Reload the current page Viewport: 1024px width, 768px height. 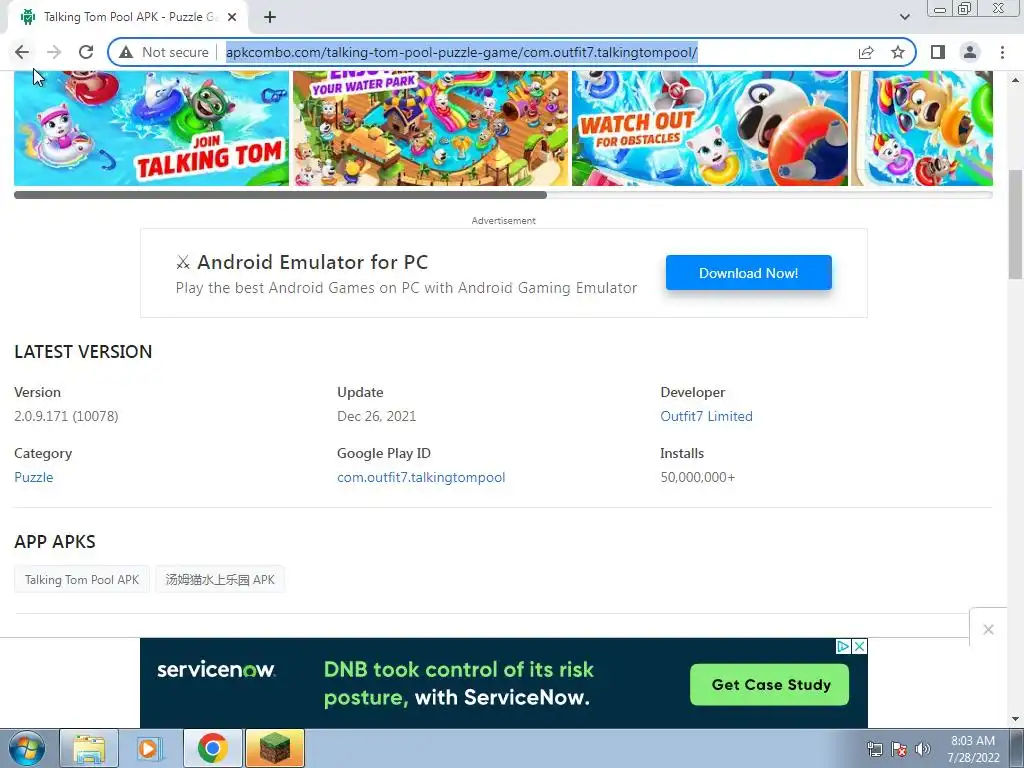pos(86,52)
